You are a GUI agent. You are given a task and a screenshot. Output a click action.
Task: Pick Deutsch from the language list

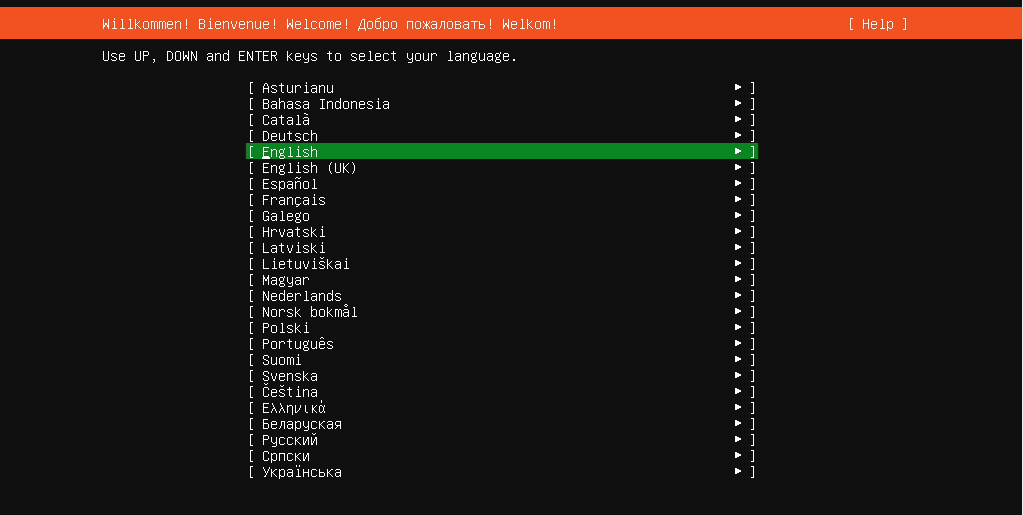pos(290,136)
